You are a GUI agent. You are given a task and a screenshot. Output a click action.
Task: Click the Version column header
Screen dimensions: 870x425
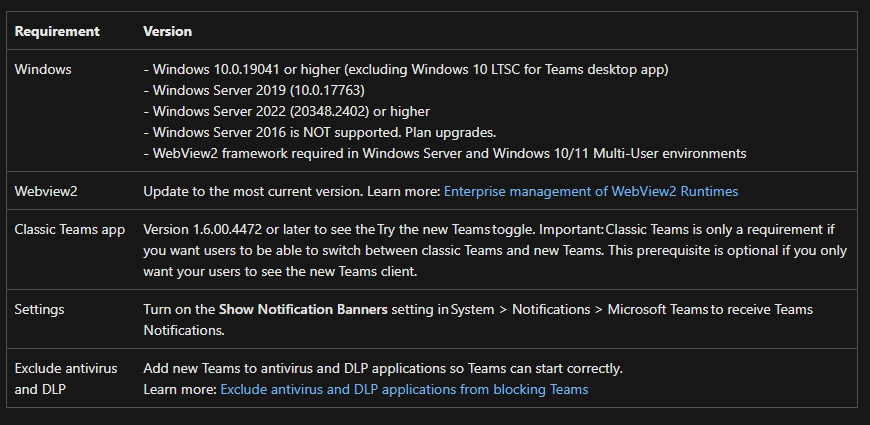coord(167,31)
